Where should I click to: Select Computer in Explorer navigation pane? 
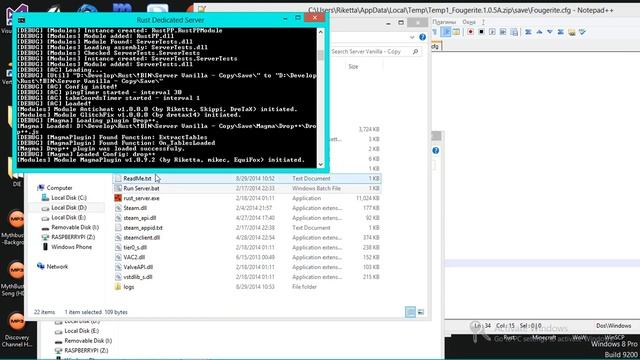pyautogui.click(x=59, y=188)
